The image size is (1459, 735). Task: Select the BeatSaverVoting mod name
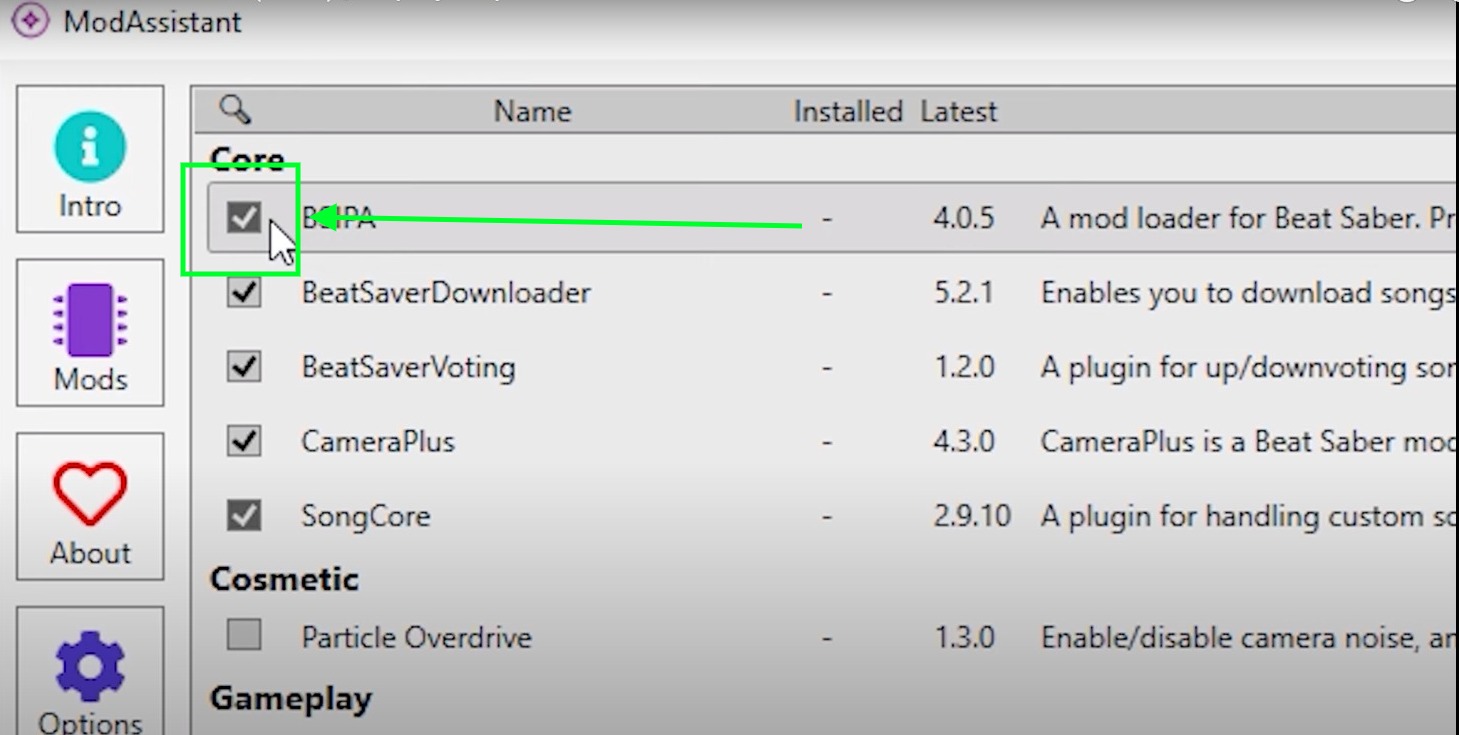pyautogui.click(x=408, y=367)
